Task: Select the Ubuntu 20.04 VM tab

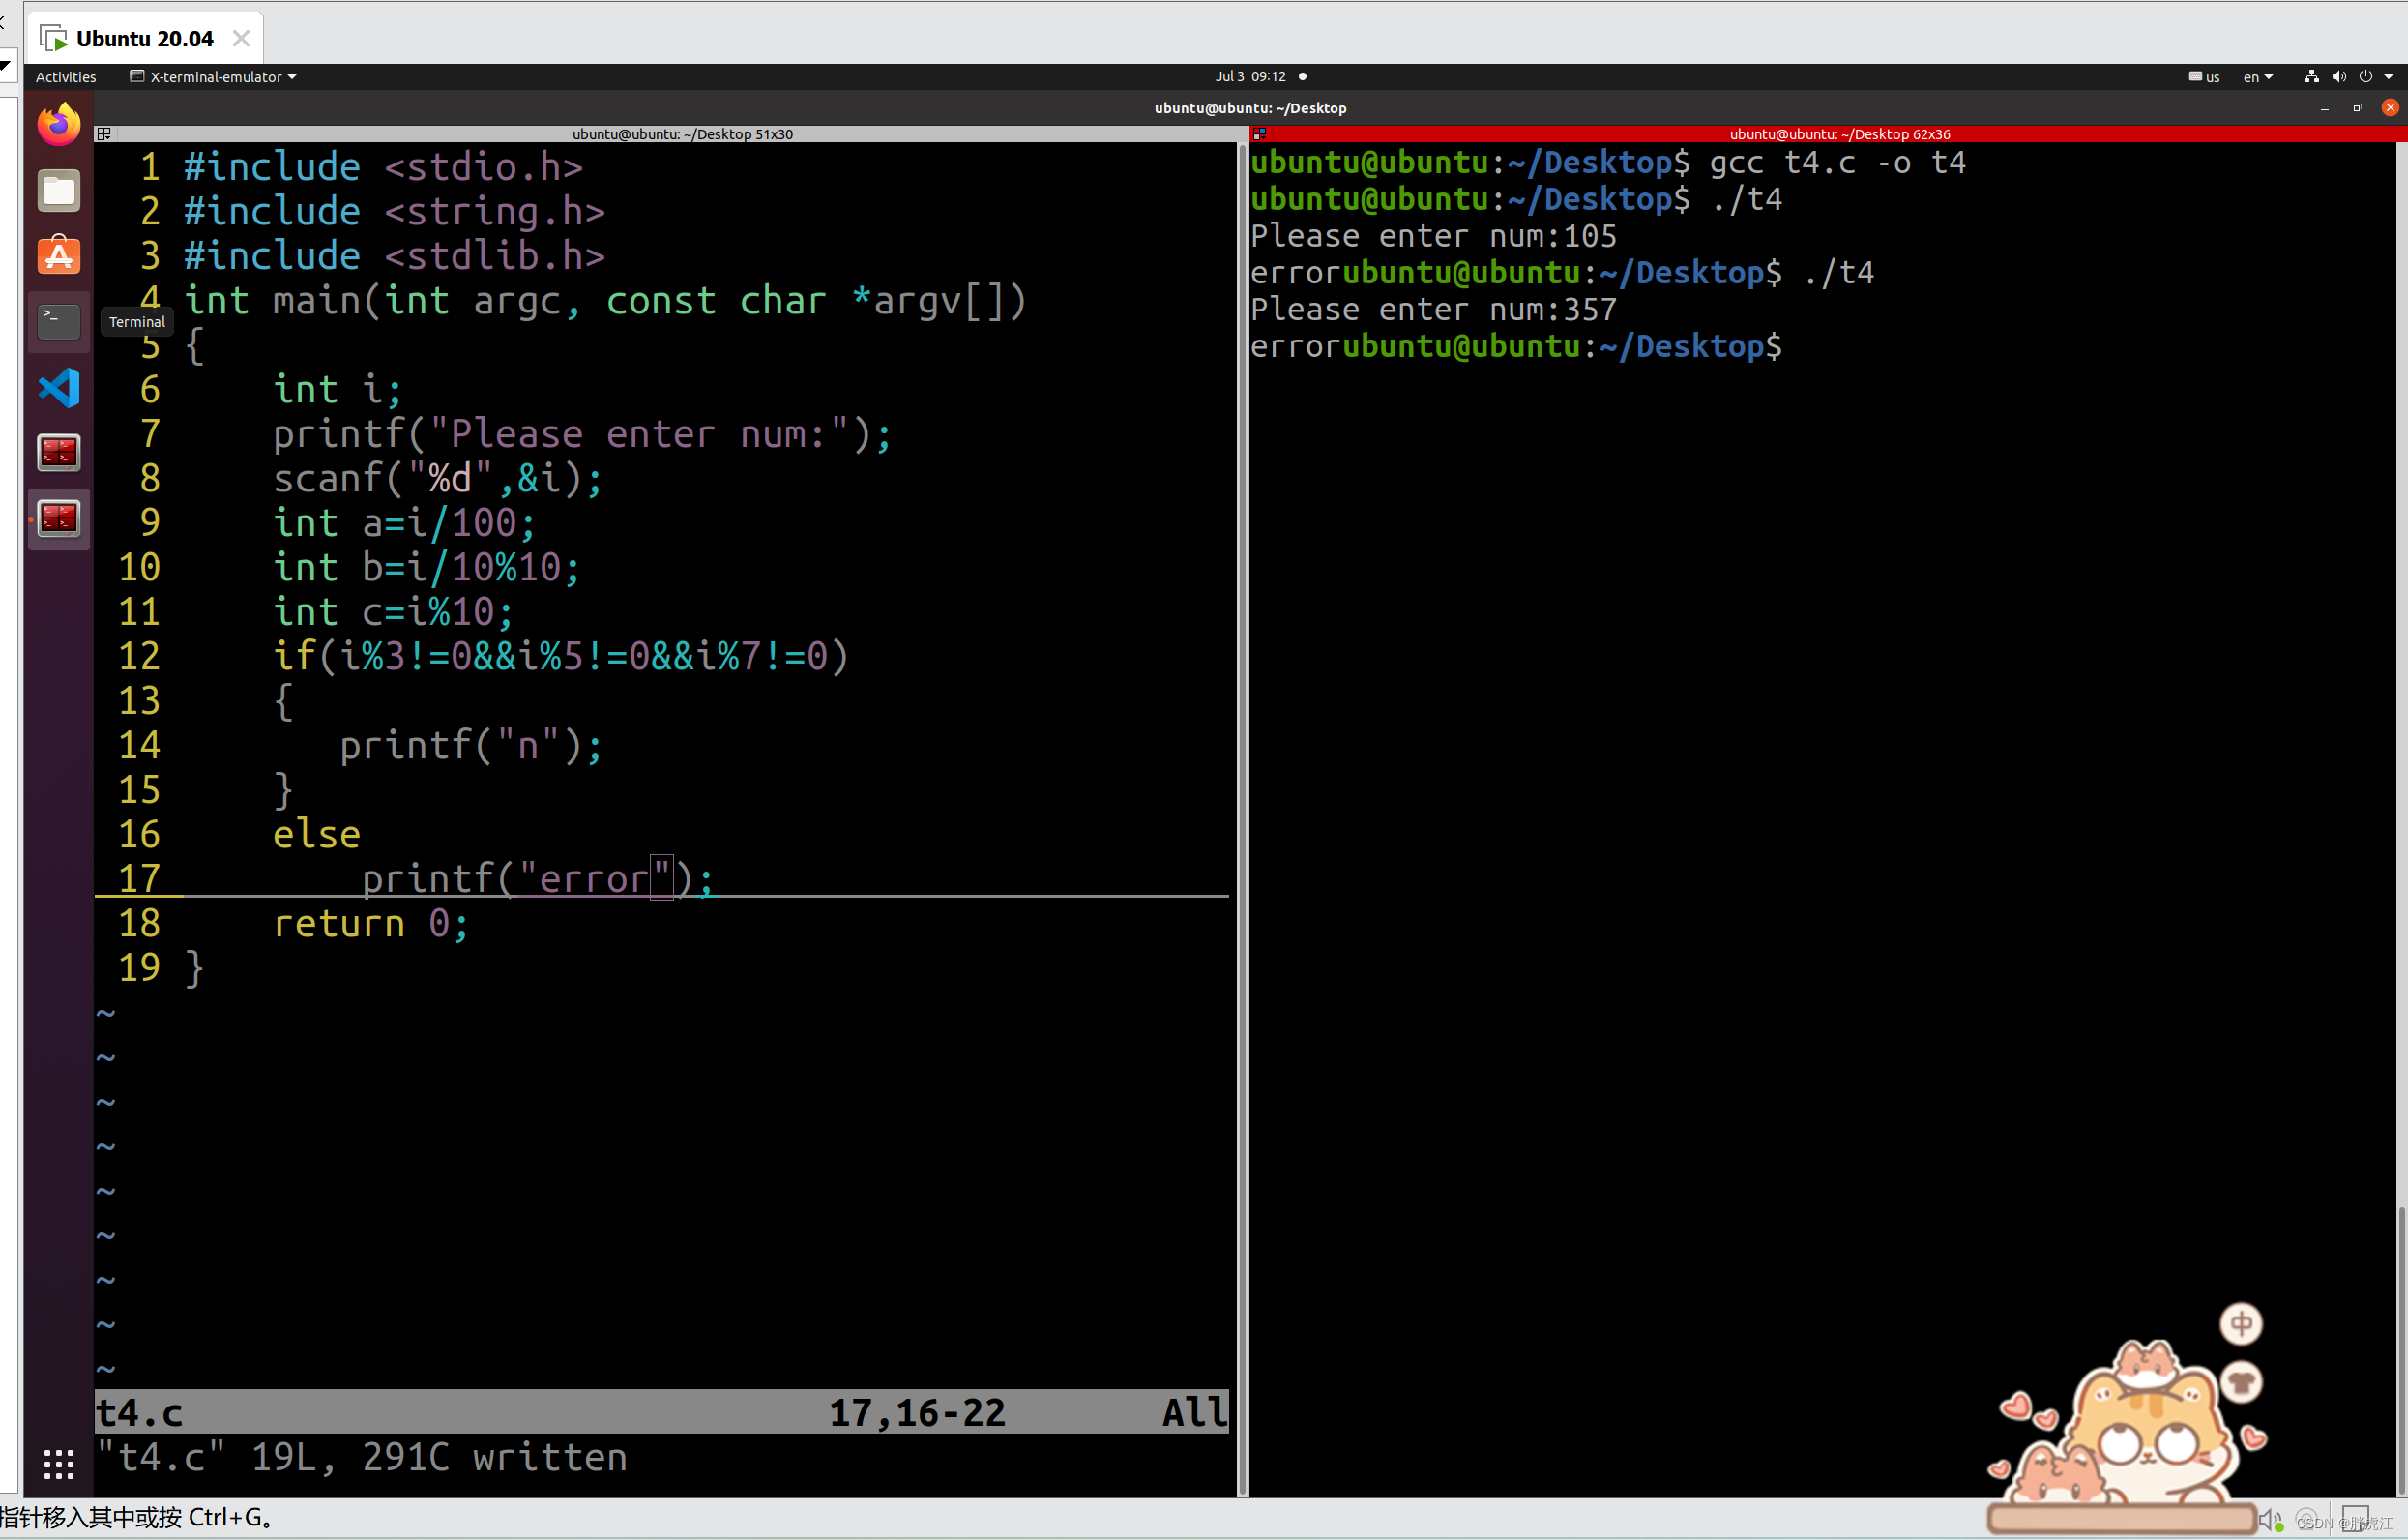Action: point(144,38)
